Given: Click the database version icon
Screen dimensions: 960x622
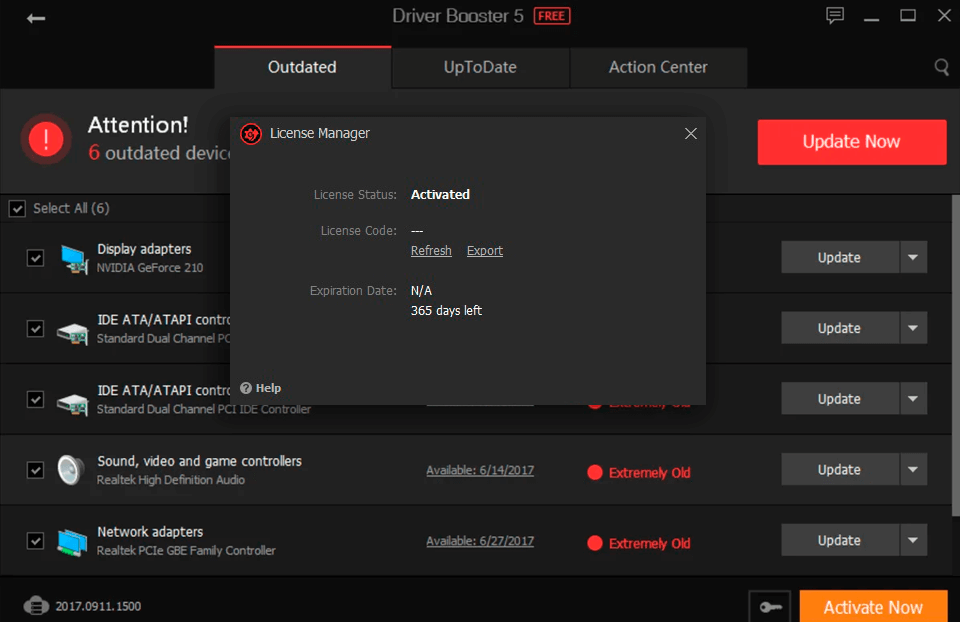Looking at the screenshot, I should 36,605.
